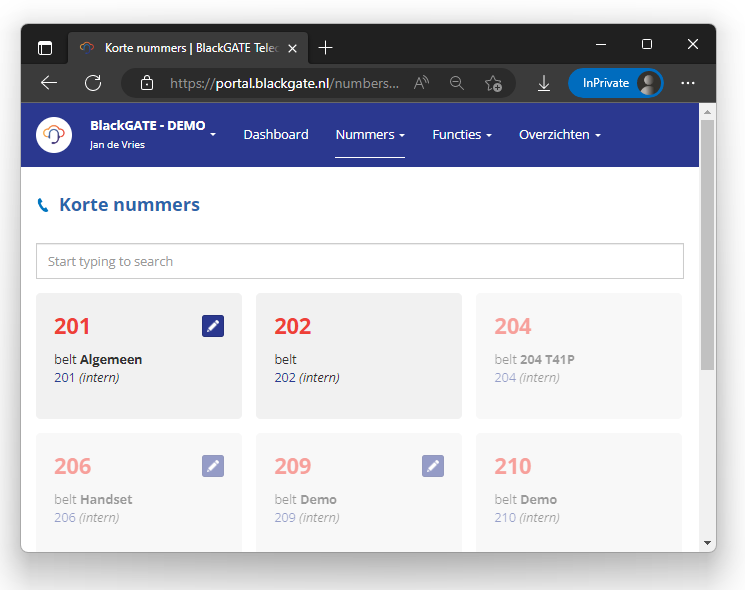Minimize the browser window
This screenshot has height=590, width=745.
[601, 44]
